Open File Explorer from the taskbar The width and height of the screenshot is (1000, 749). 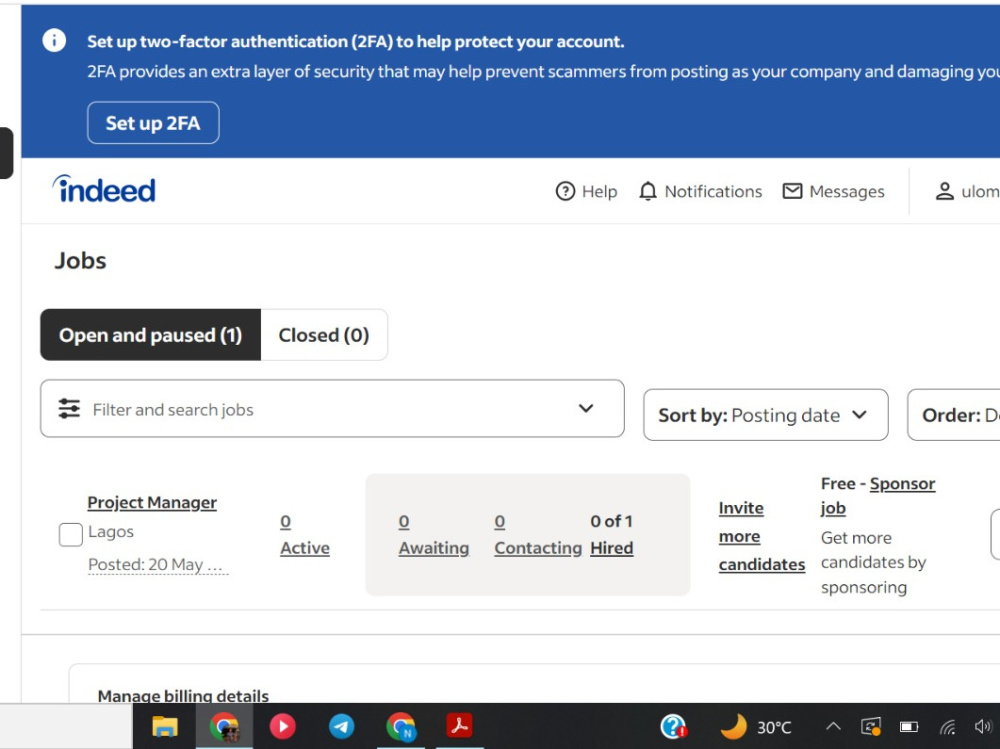[x=165, y=726]
